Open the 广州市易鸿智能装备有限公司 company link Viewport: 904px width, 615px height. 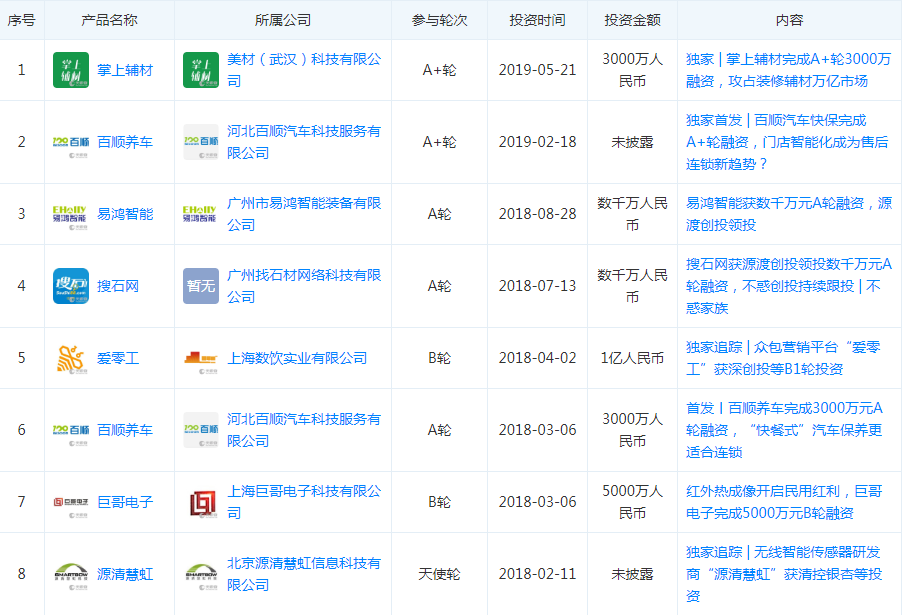pyautogui.click(x=304, y=214)
